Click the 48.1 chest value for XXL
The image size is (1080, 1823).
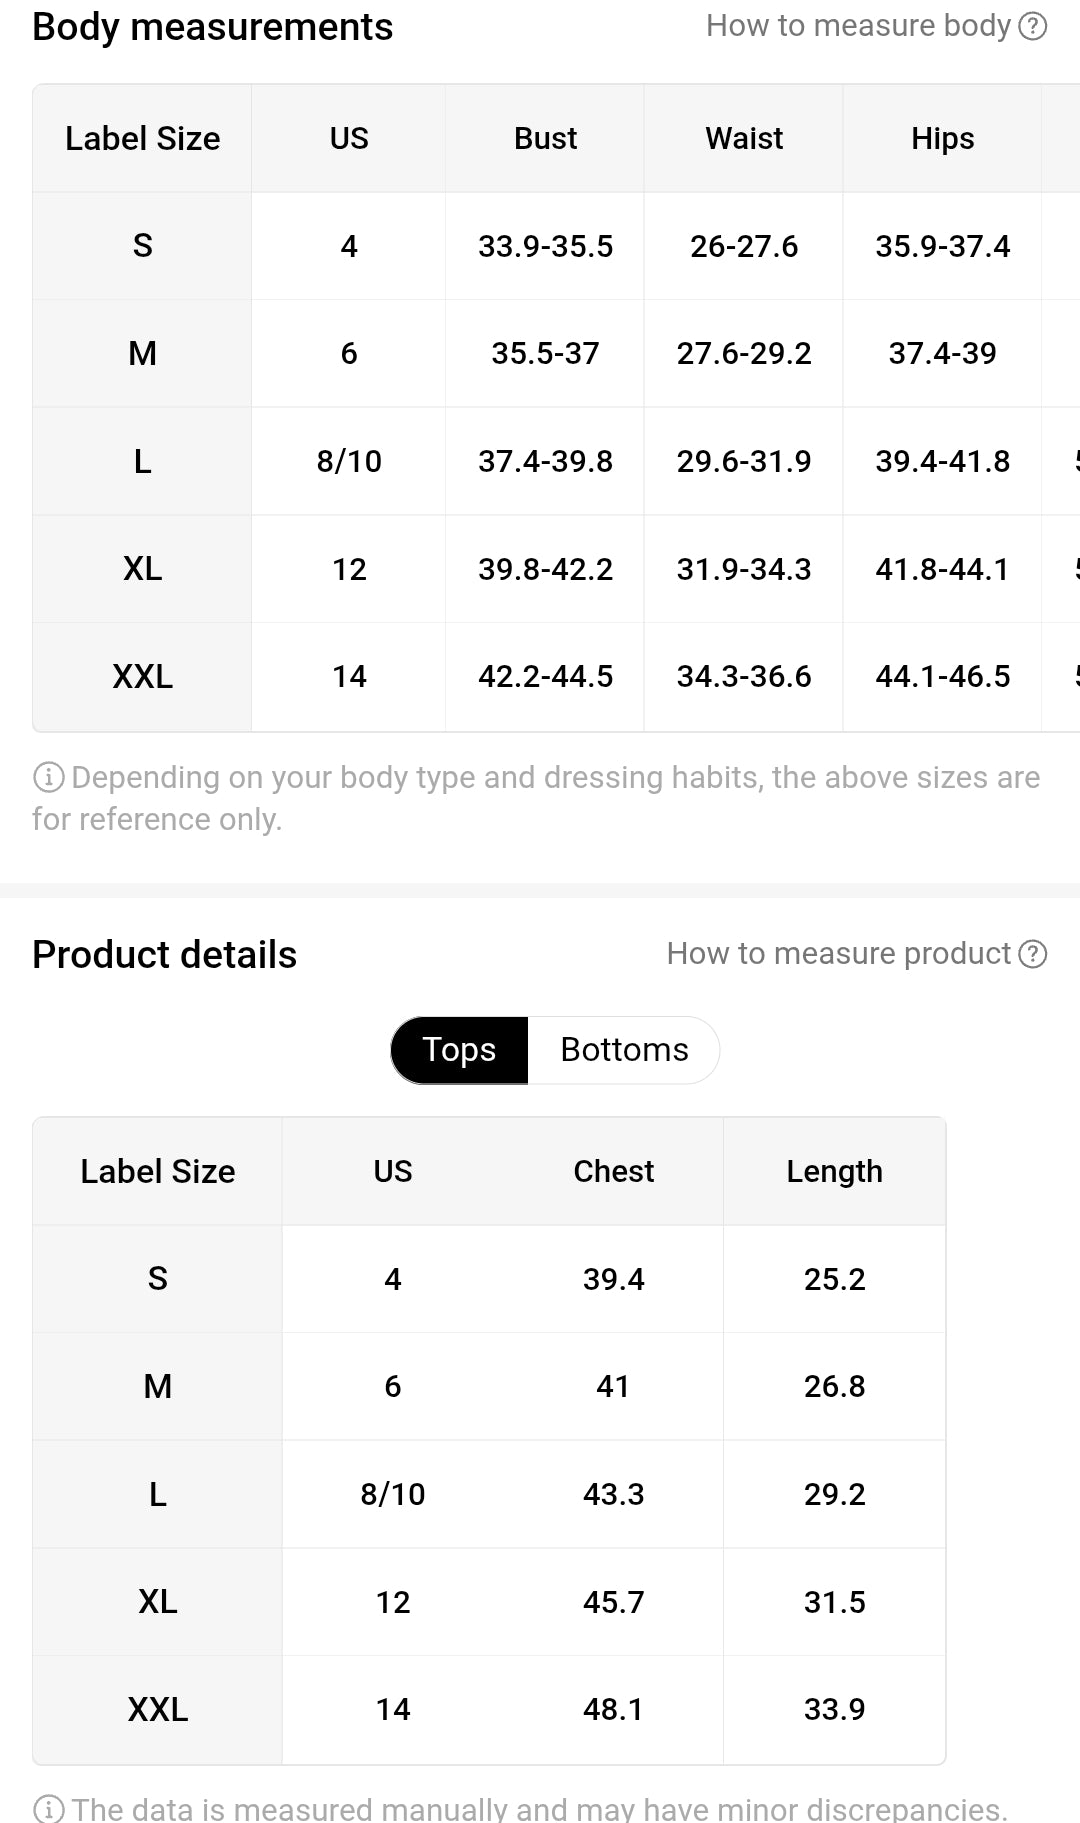coord(613,1710)
